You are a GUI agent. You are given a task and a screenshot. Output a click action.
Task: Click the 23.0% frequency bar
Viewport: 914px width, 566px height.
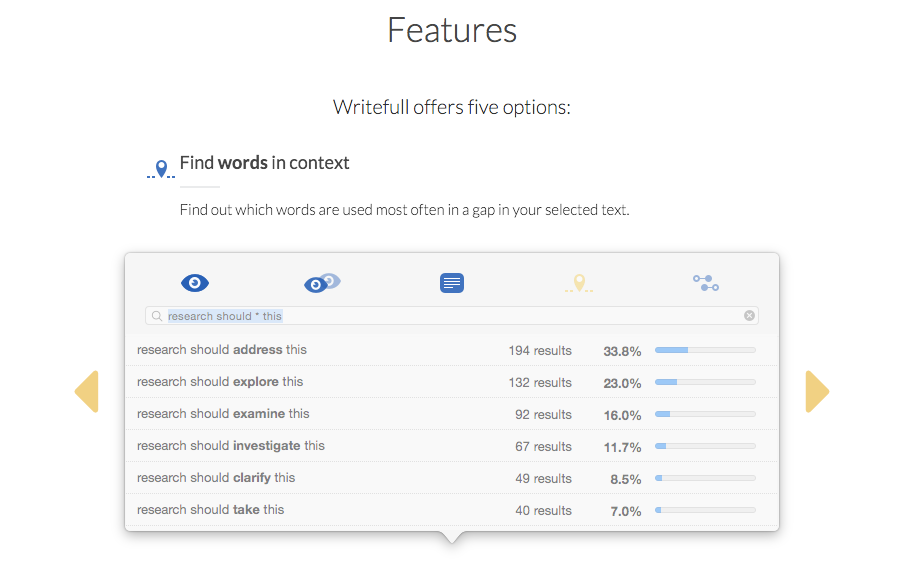705,382
